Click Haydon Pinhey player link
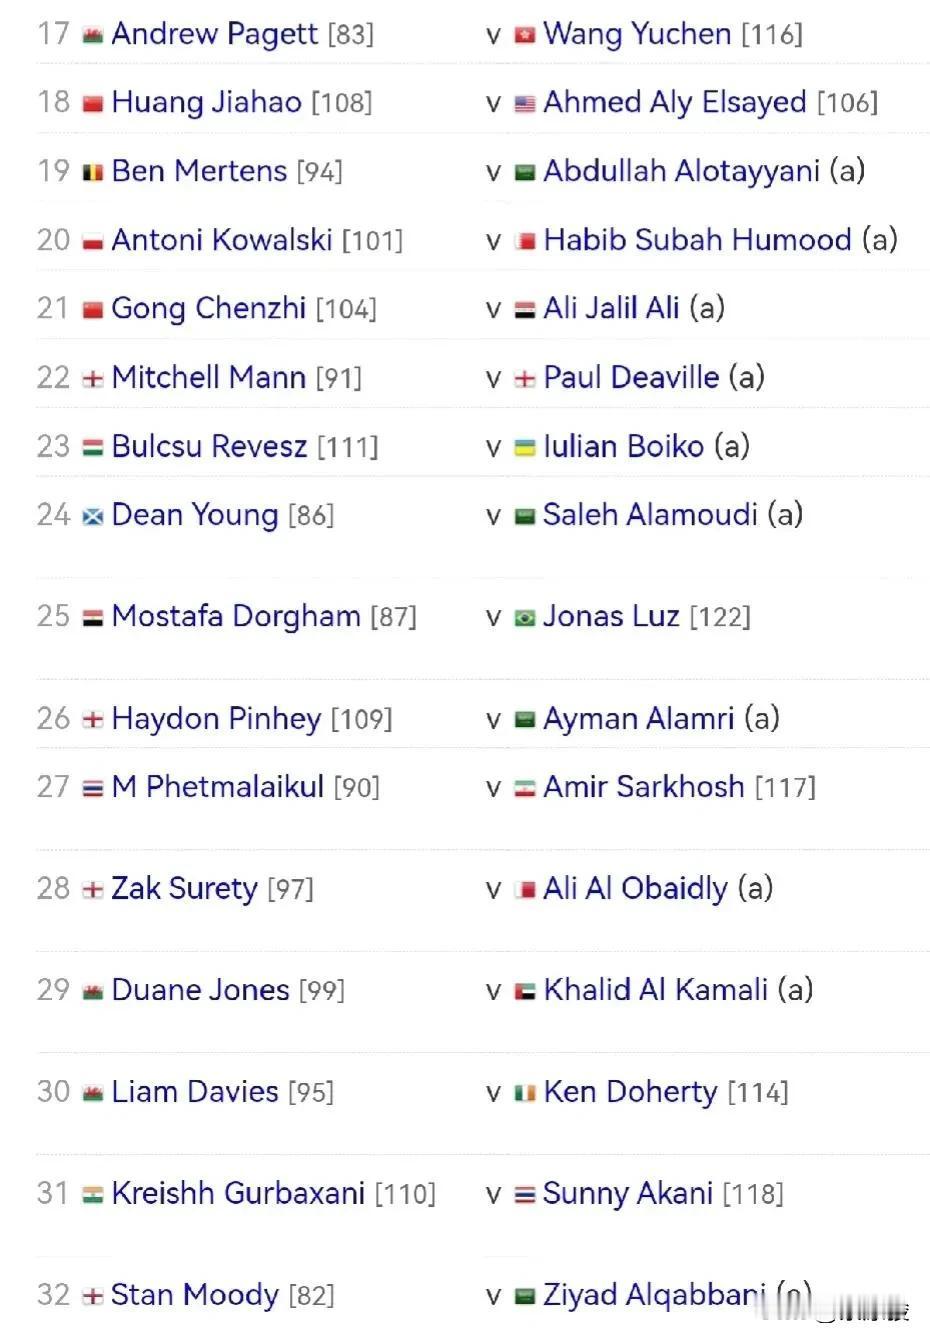The image size is (930, 1342). pyautogui.click(x=216, y=719)
